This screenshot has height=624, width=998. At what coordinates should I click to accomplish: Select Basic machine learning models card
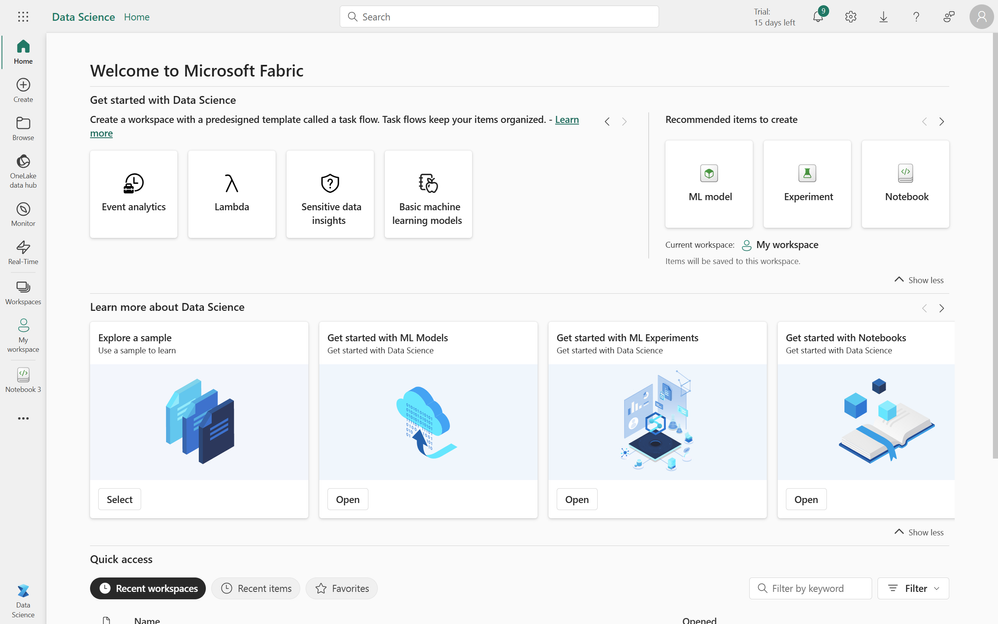(x=428, y=194)
